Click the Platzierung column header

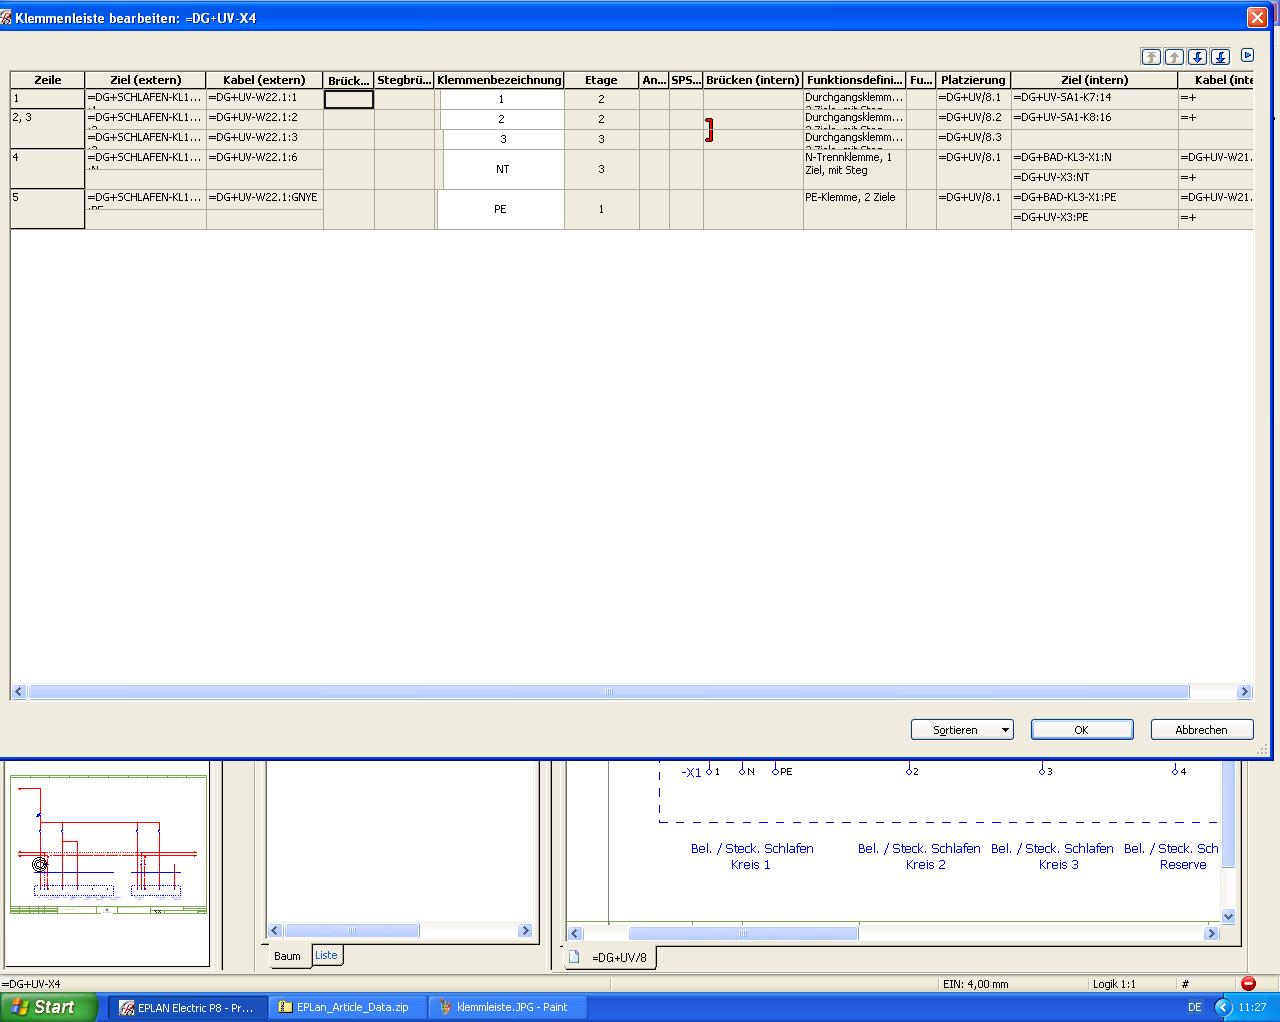[973, 80]
